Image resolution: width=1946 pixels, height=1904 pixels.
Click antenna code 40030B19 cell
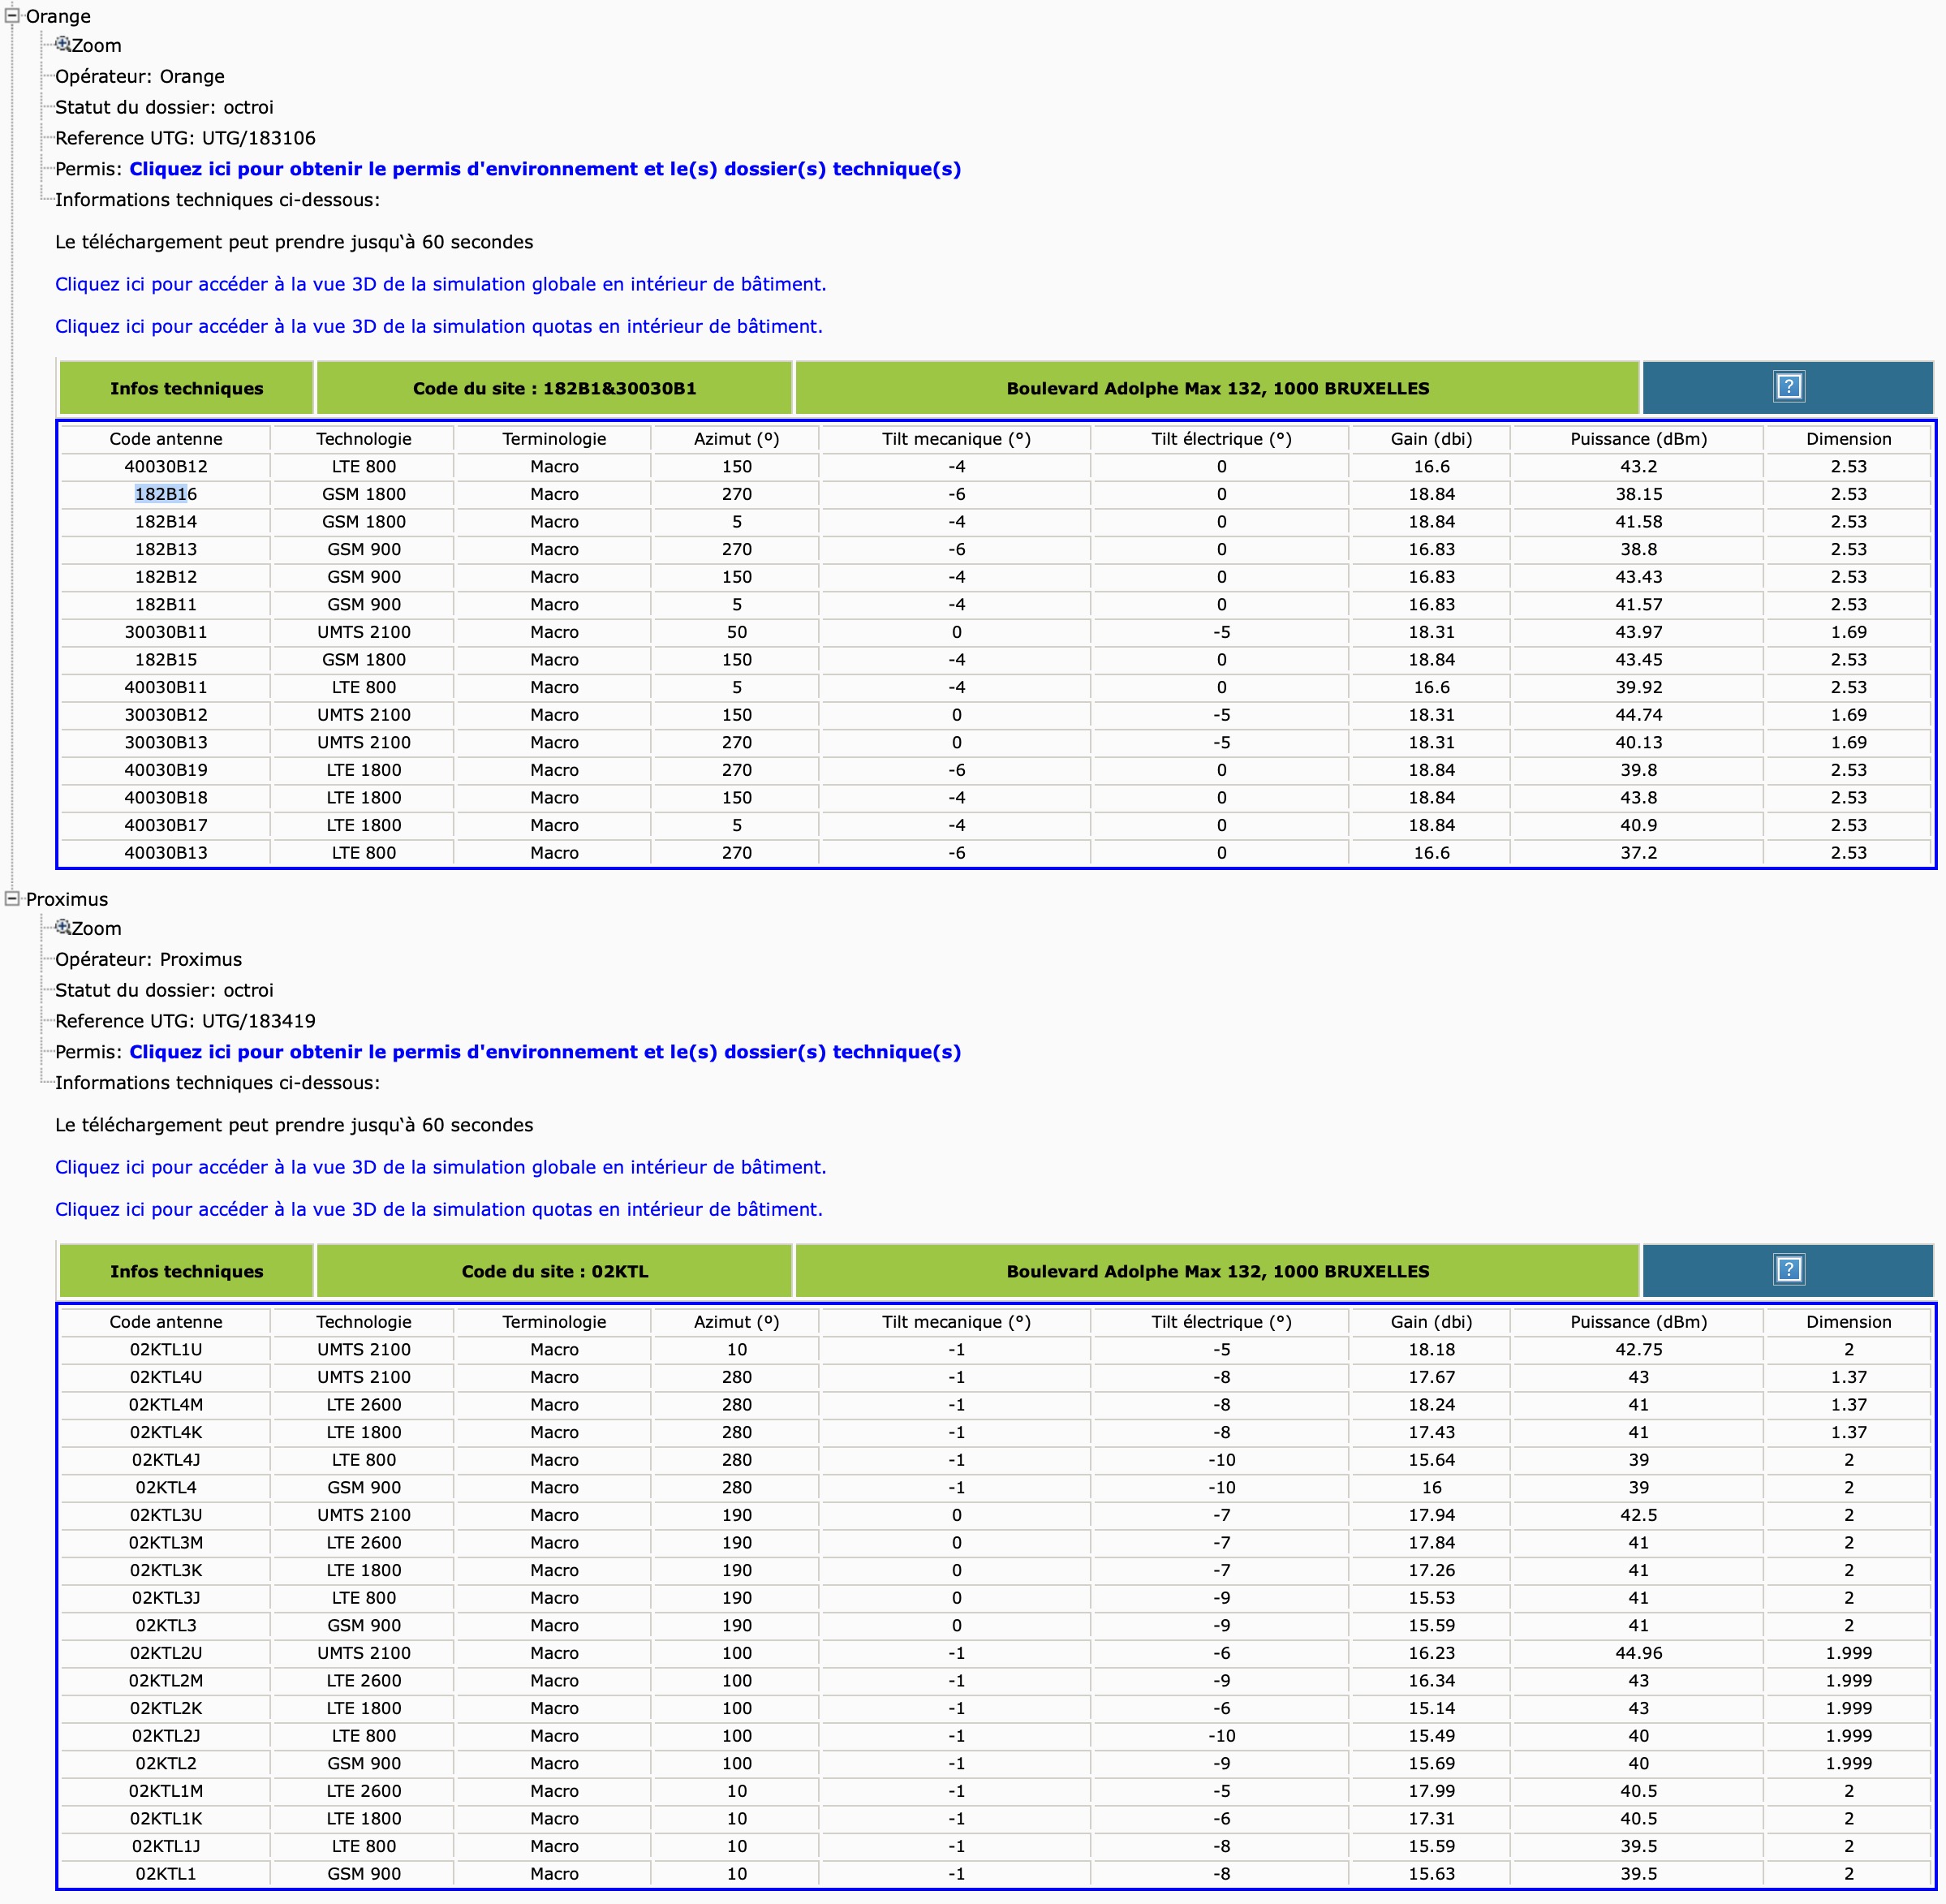tap(166, 770)
